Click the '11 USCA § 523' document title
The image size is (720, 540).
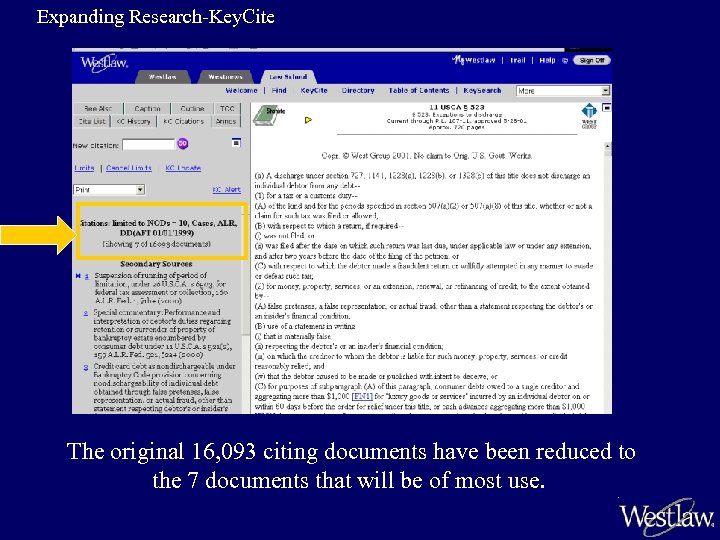tap(456, 107)
